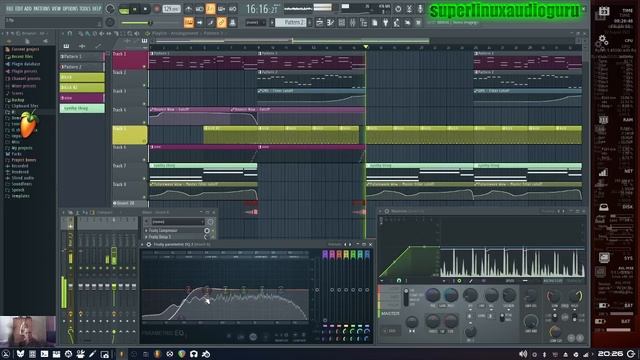Screen dimensions: 640x360
Task: Click the microphone recording icon
Action: pos(420,9)
